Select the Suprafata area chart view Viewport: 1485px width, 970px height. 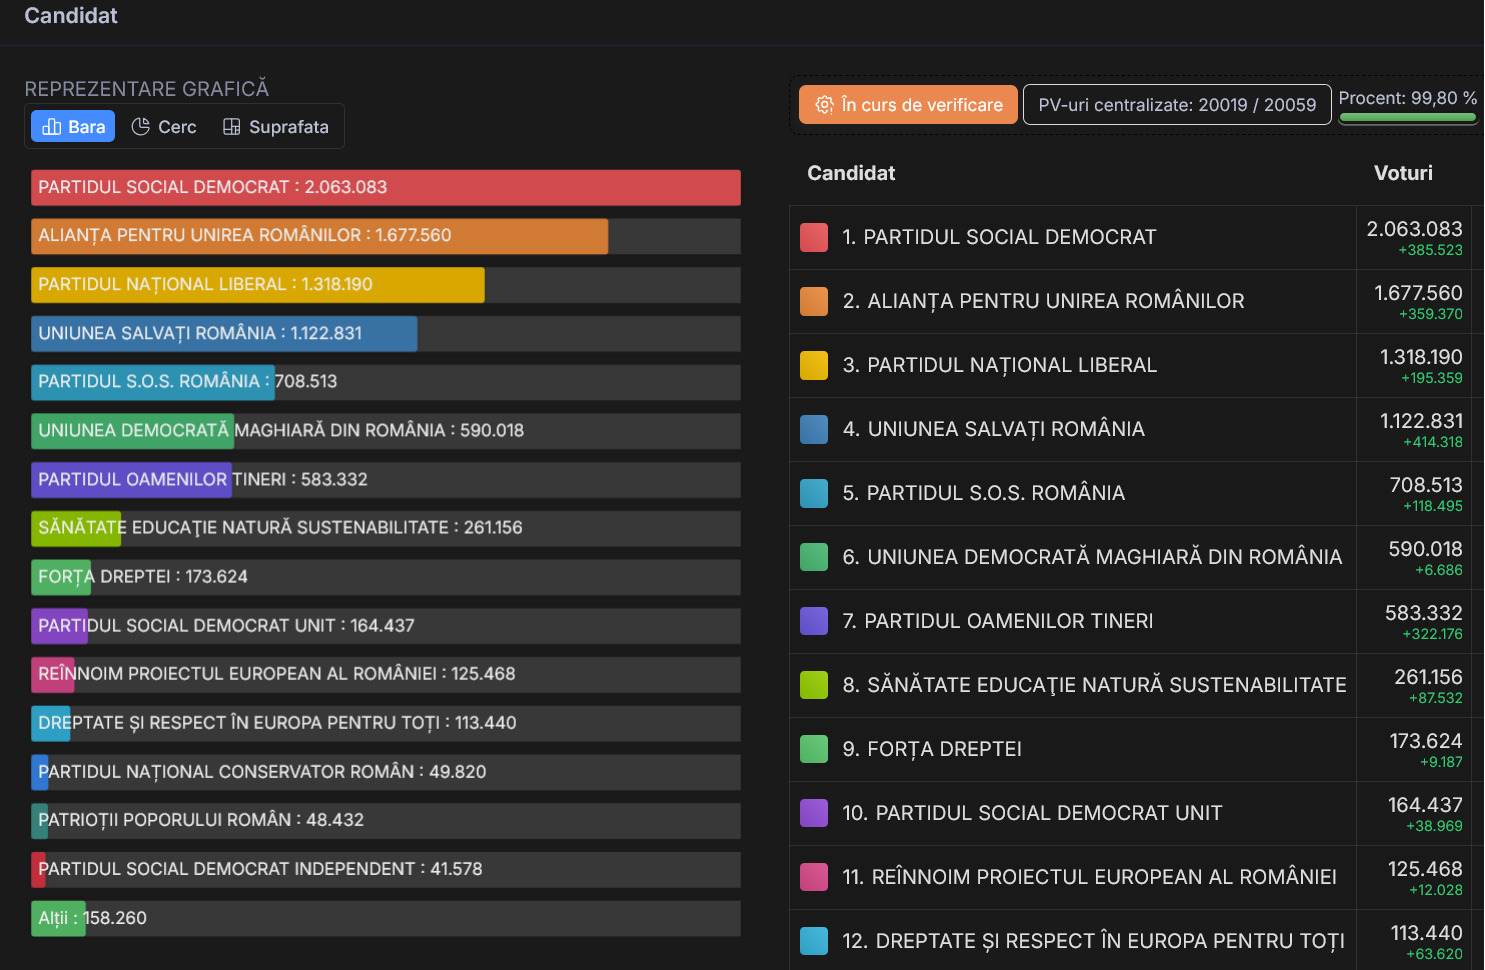click(276, 127)
